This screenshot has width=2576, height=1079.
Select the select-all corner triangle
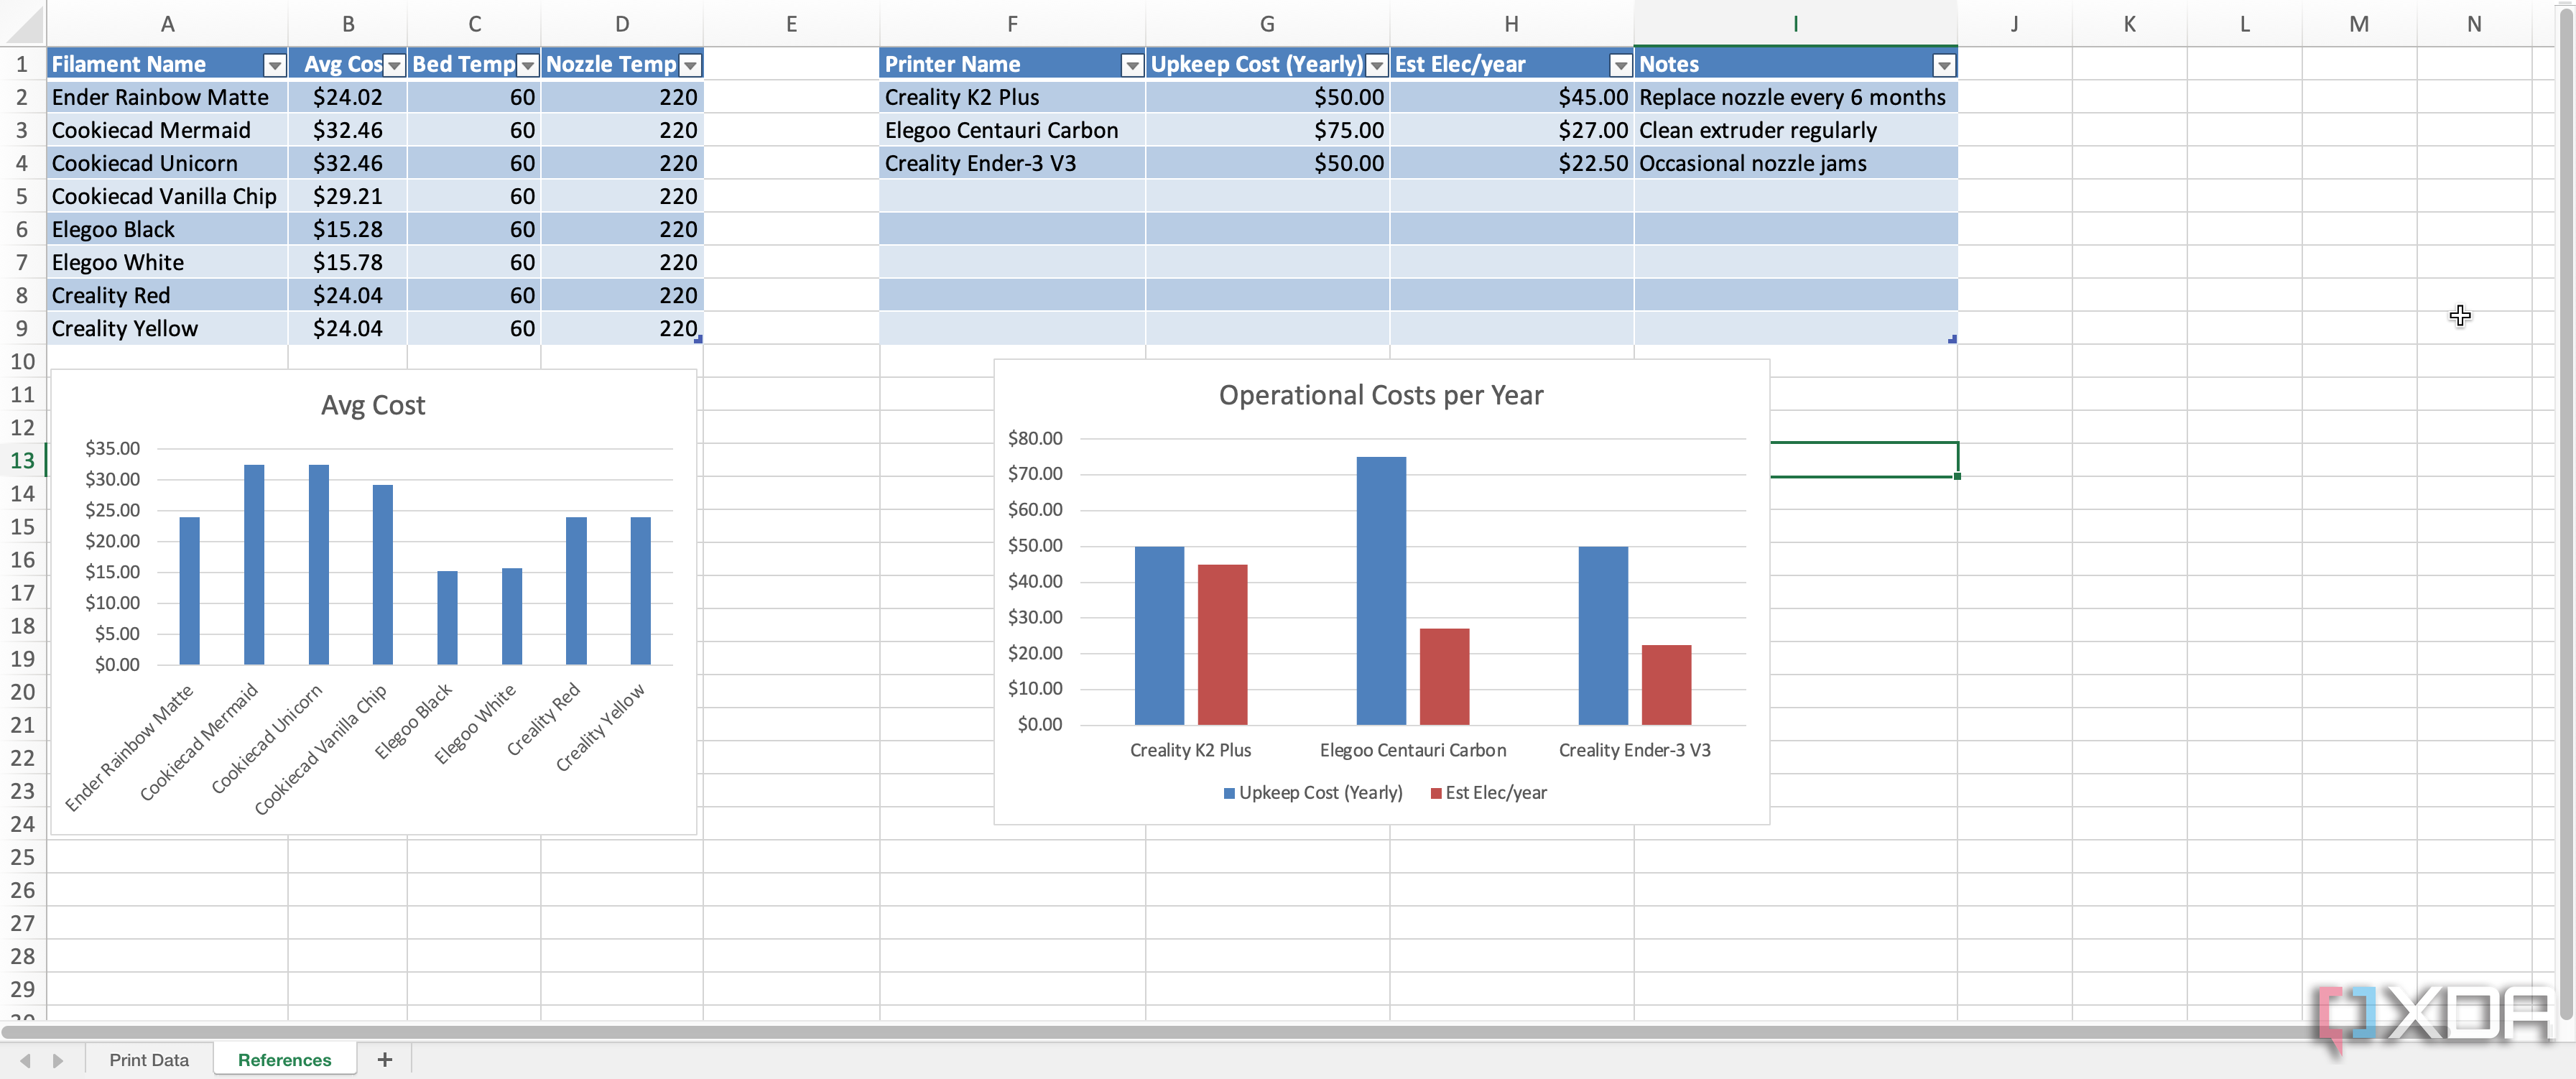[22, 23]
